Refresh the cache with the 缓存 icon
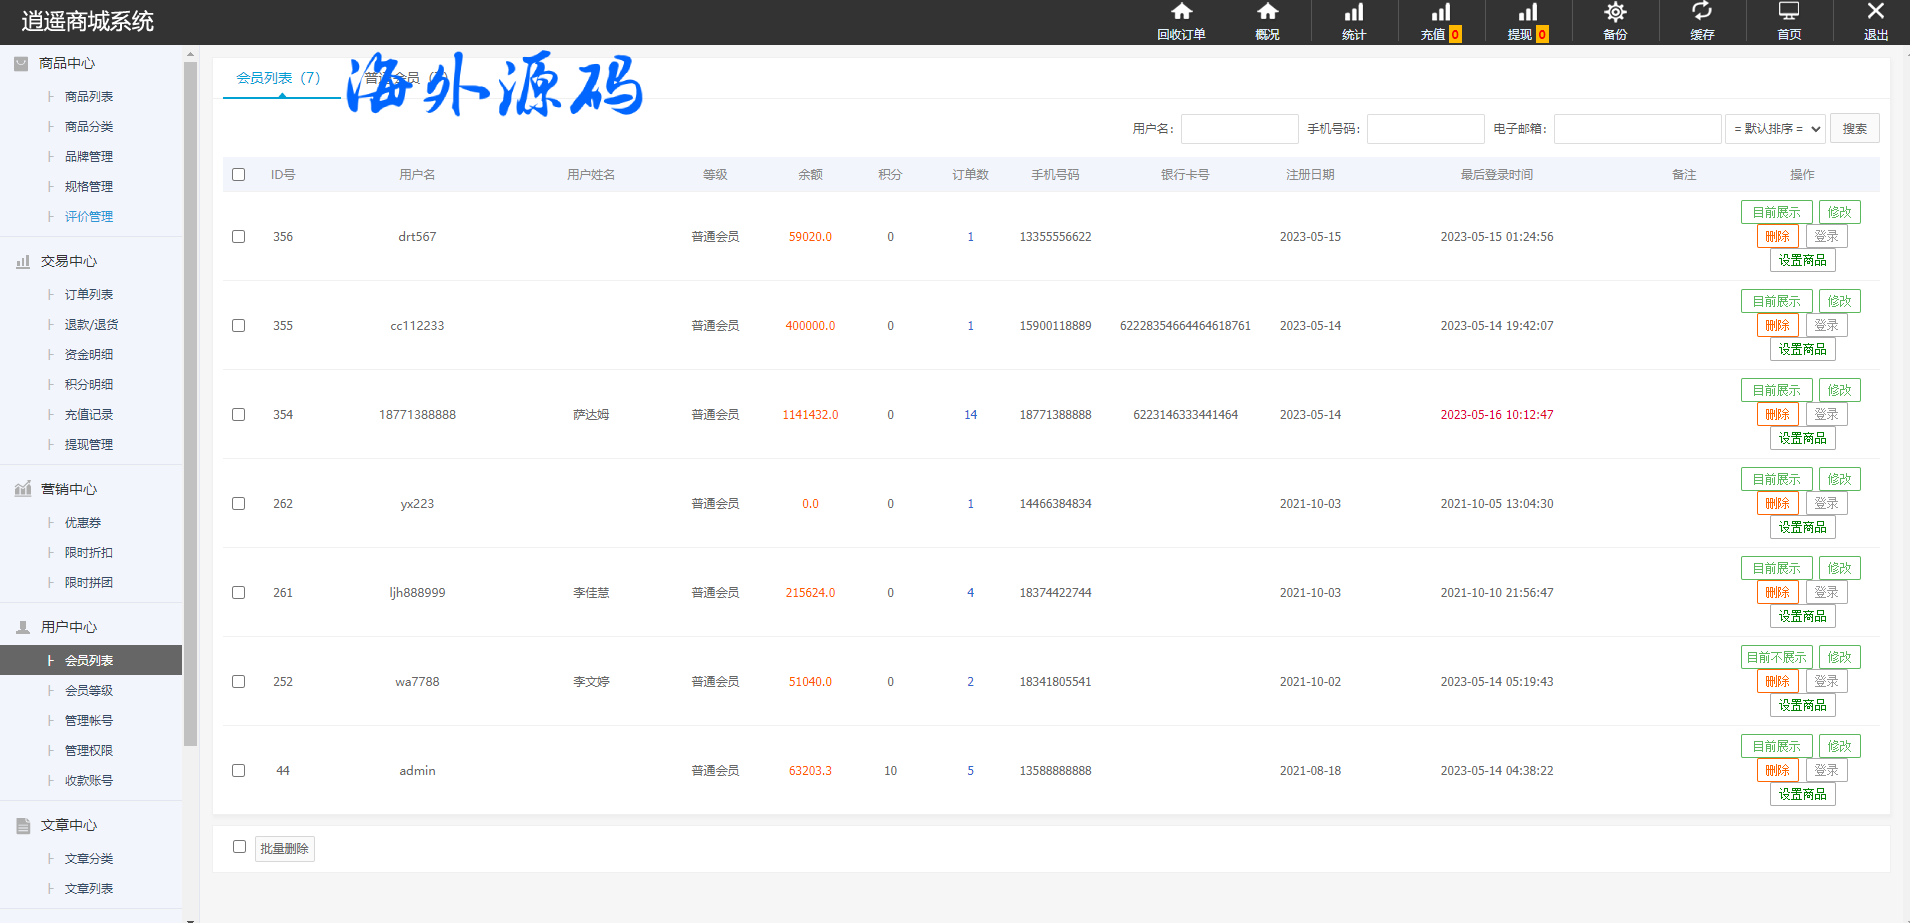1910x923 pixels. [x=1702, y=14]
